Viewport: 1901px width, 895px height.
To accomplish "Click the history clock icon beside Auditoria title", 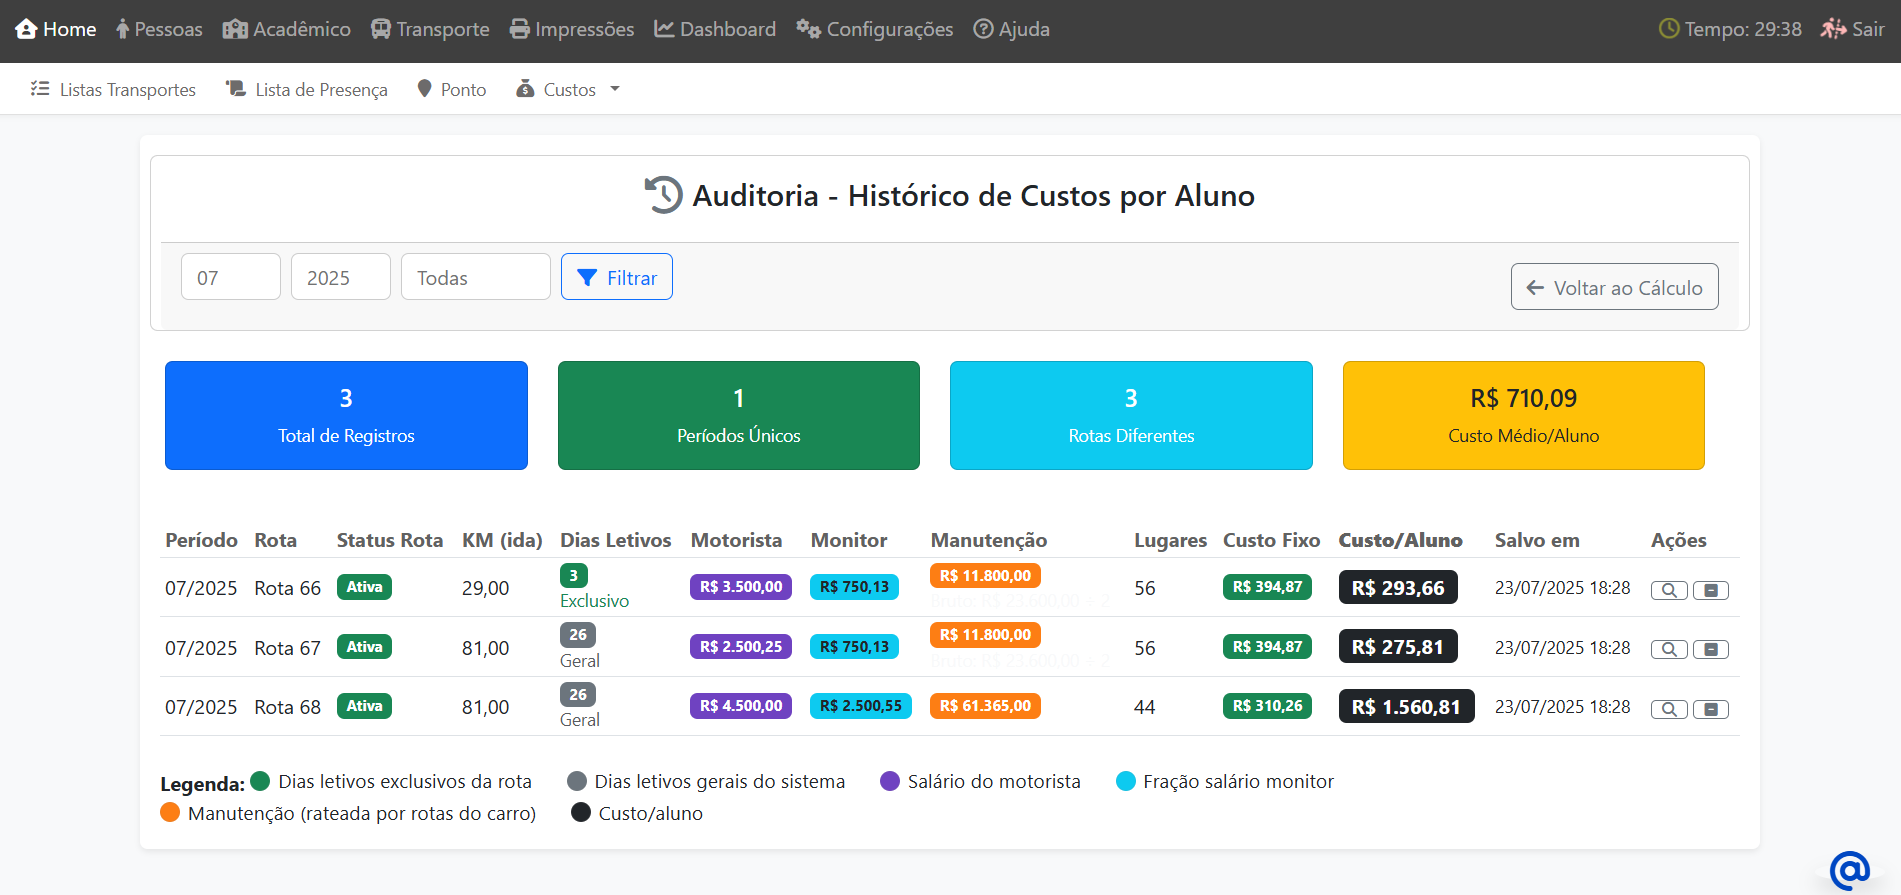I will pos(663,195).
